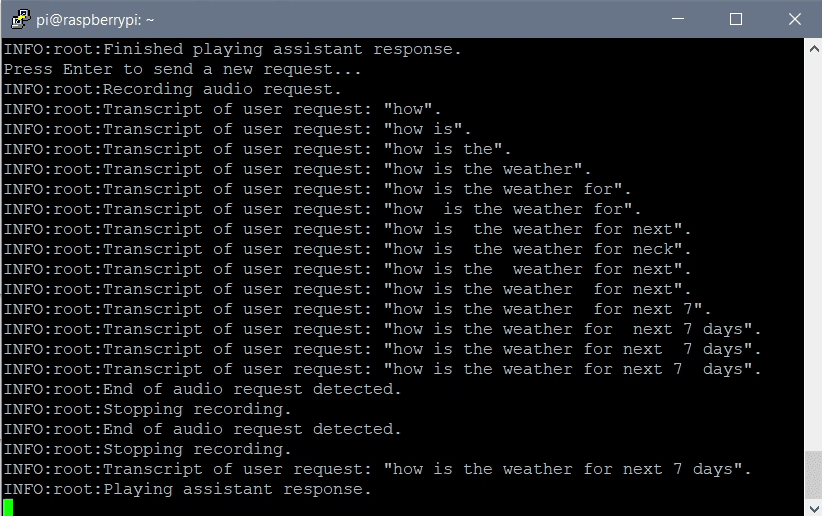Click the empty scrollbar track above thumb
This screenshot has height=516, width=822.
coord(812,250)
